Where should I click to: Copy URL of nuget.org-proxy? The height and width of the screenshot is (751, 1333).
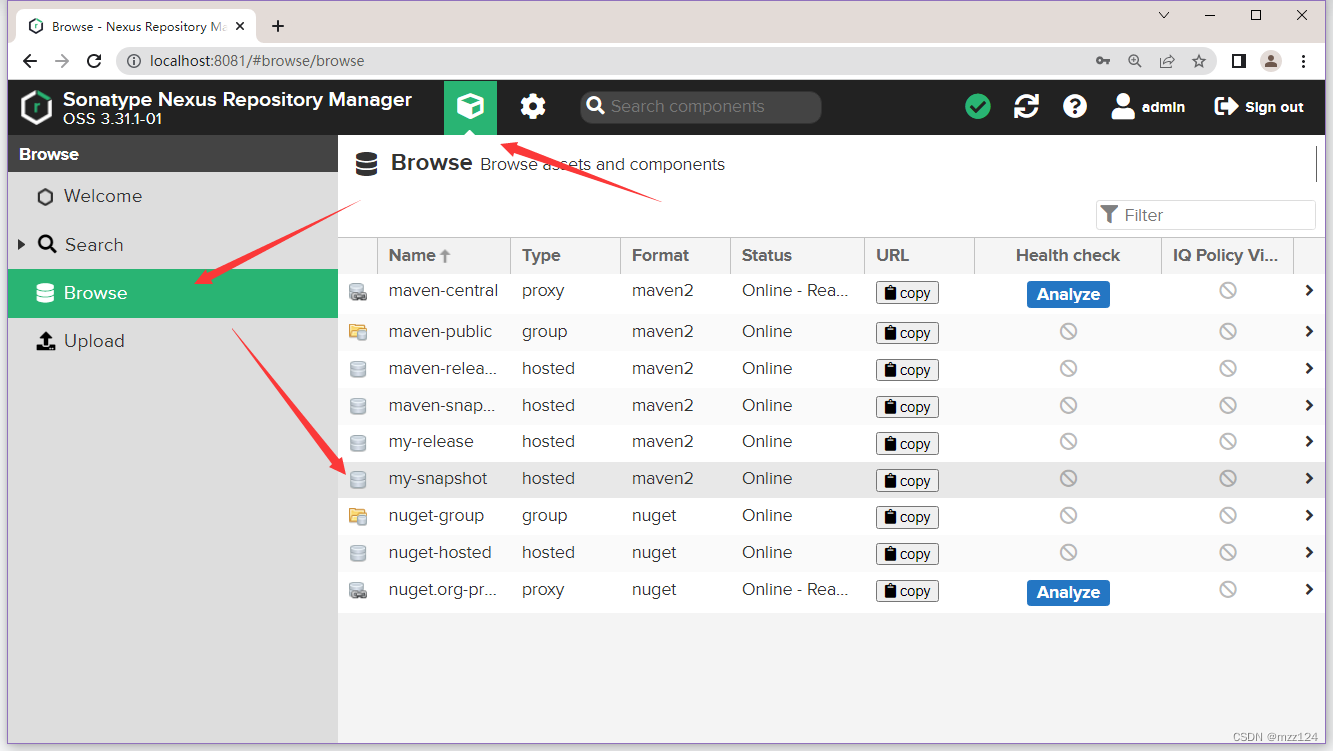pyautogui.click(x=907, y=591)
